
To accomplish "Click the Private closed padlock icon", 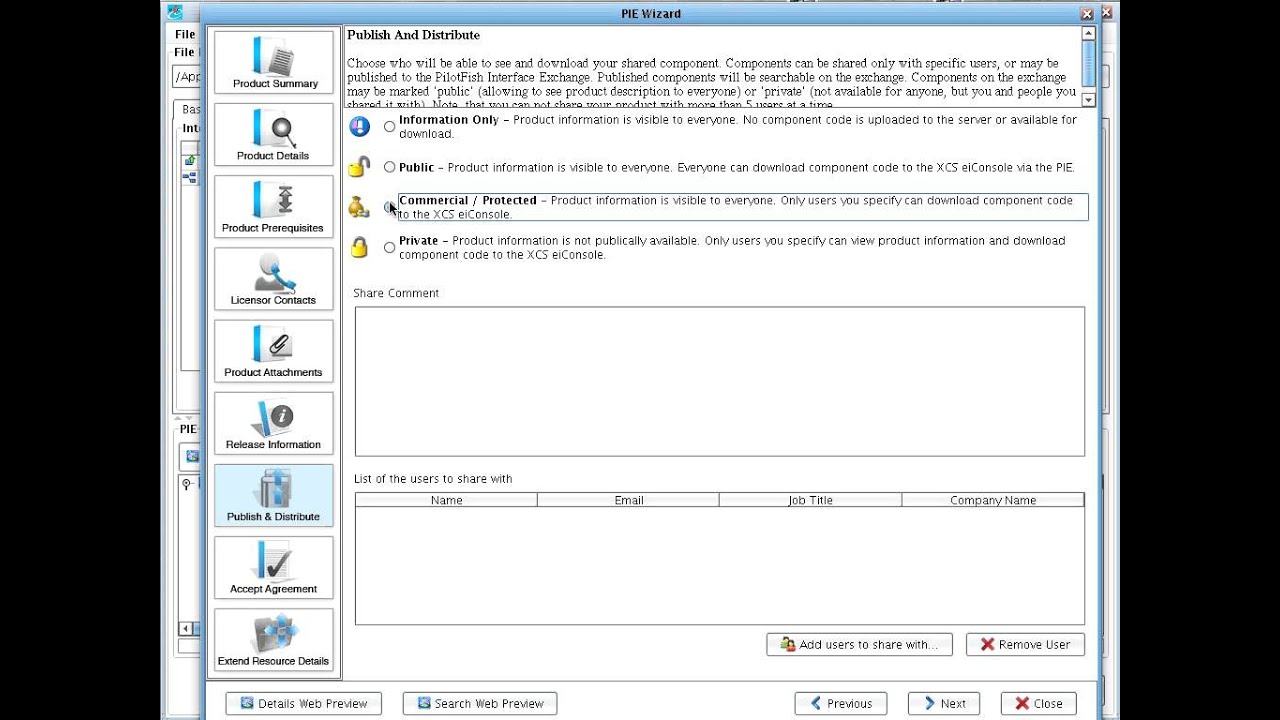I will pyautogui.click(x=359, y=247).
